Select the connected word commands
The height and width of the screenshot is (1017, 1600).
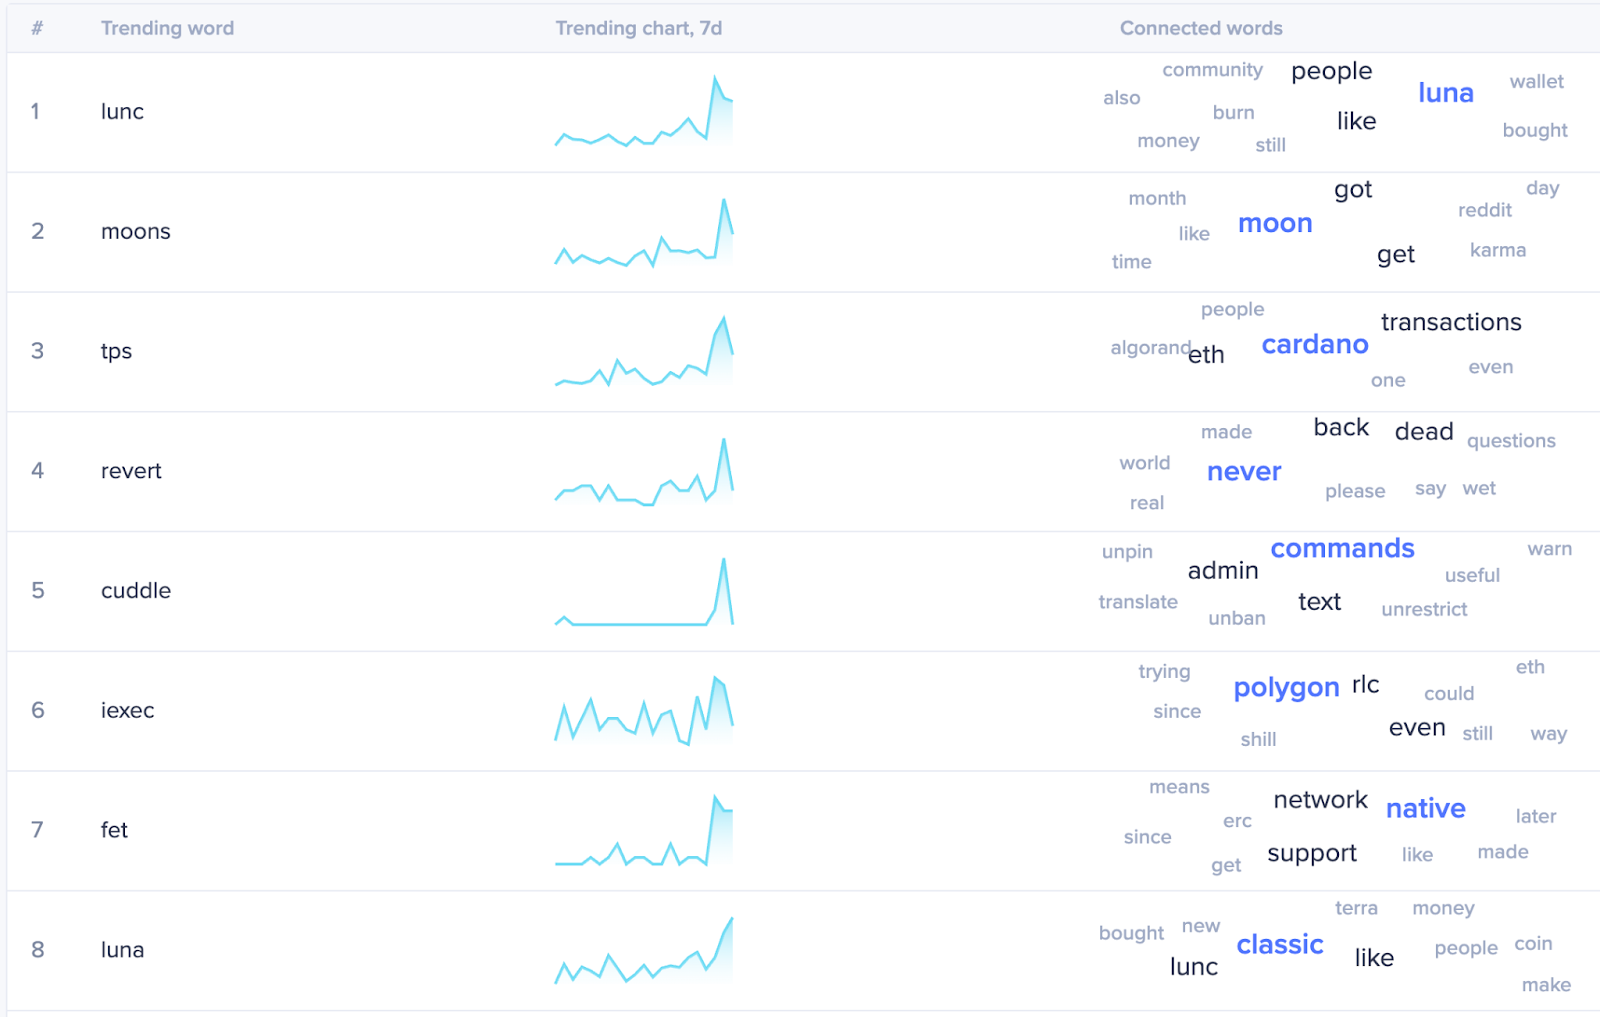click(1342, 548)
